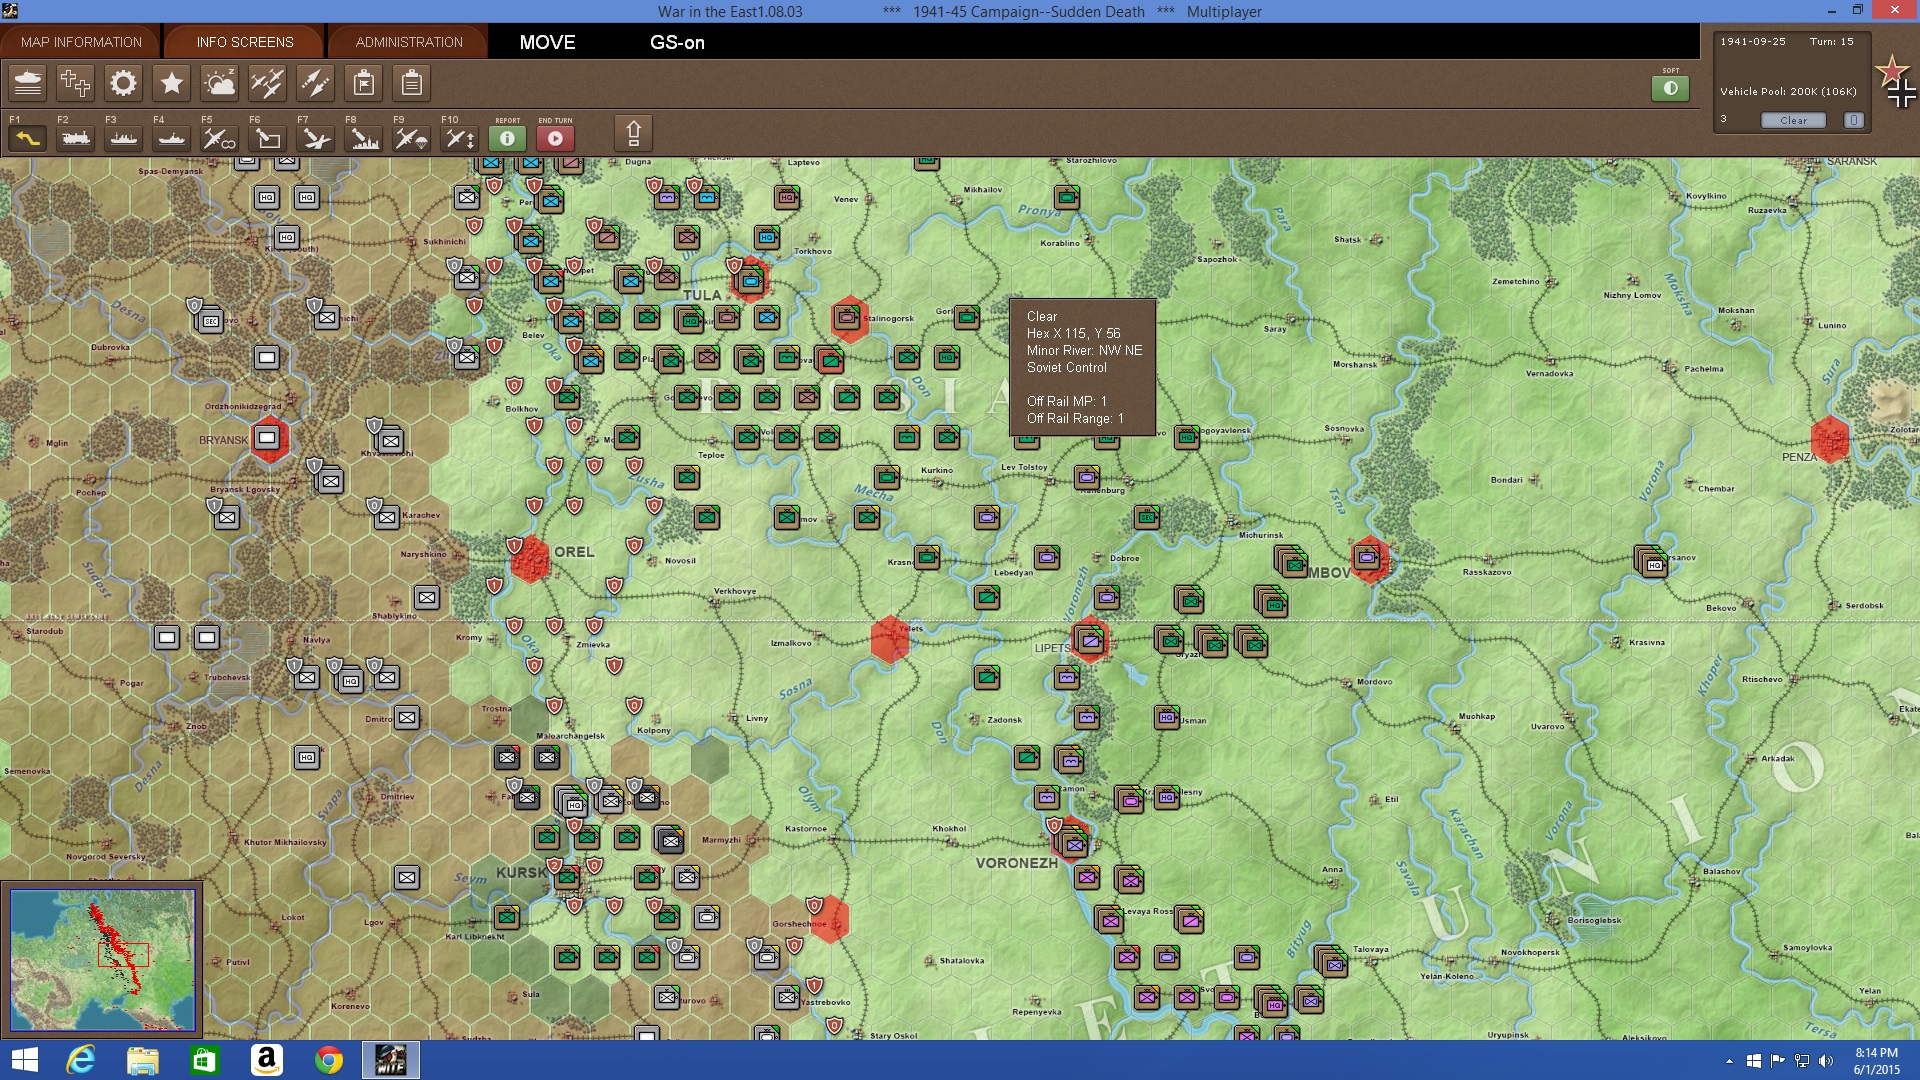Select the F1 move mode arrow icon
Screen dimensions: 1920x1080
27,138
